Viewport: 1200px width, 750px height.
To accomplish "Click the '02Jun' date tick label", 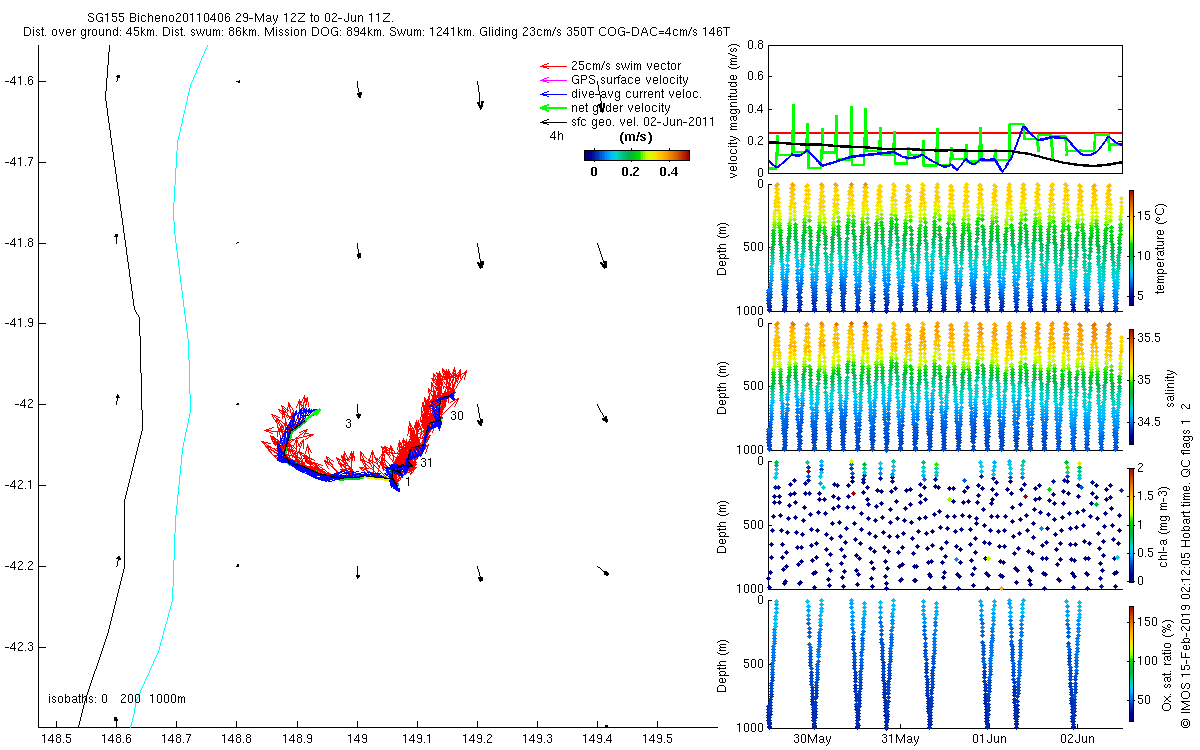I will click(x=1077, y=739).
